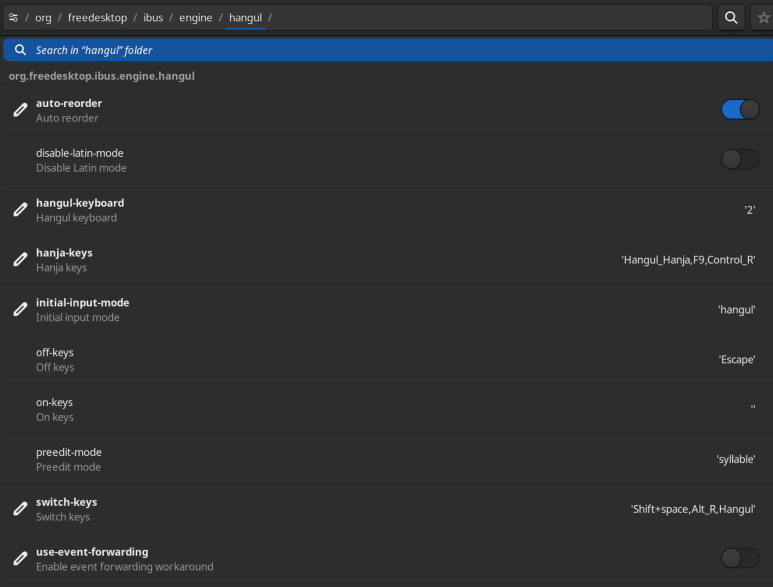Go to the freedesktop breadcrumb folder
The height and width of the screenshot is (587, 773).
tap(97, 18)
